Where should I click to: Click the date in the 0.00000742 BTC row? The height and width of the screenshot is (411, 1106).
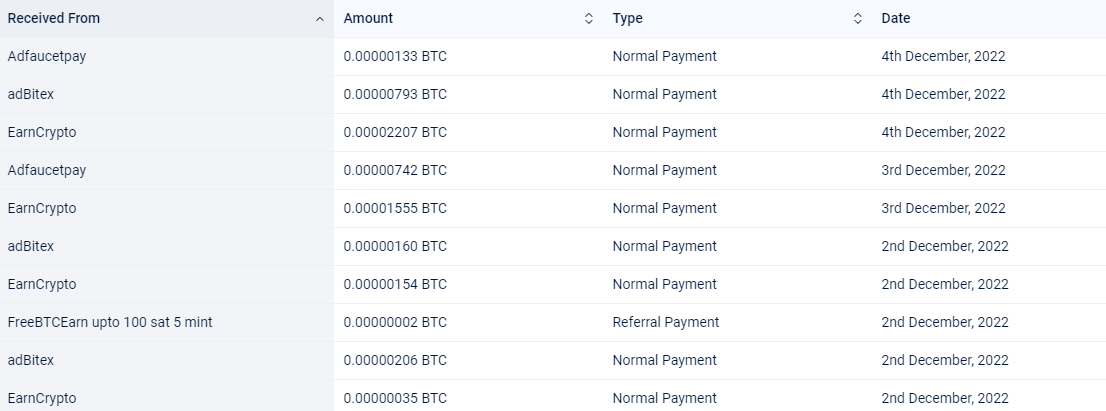[943, 170]
